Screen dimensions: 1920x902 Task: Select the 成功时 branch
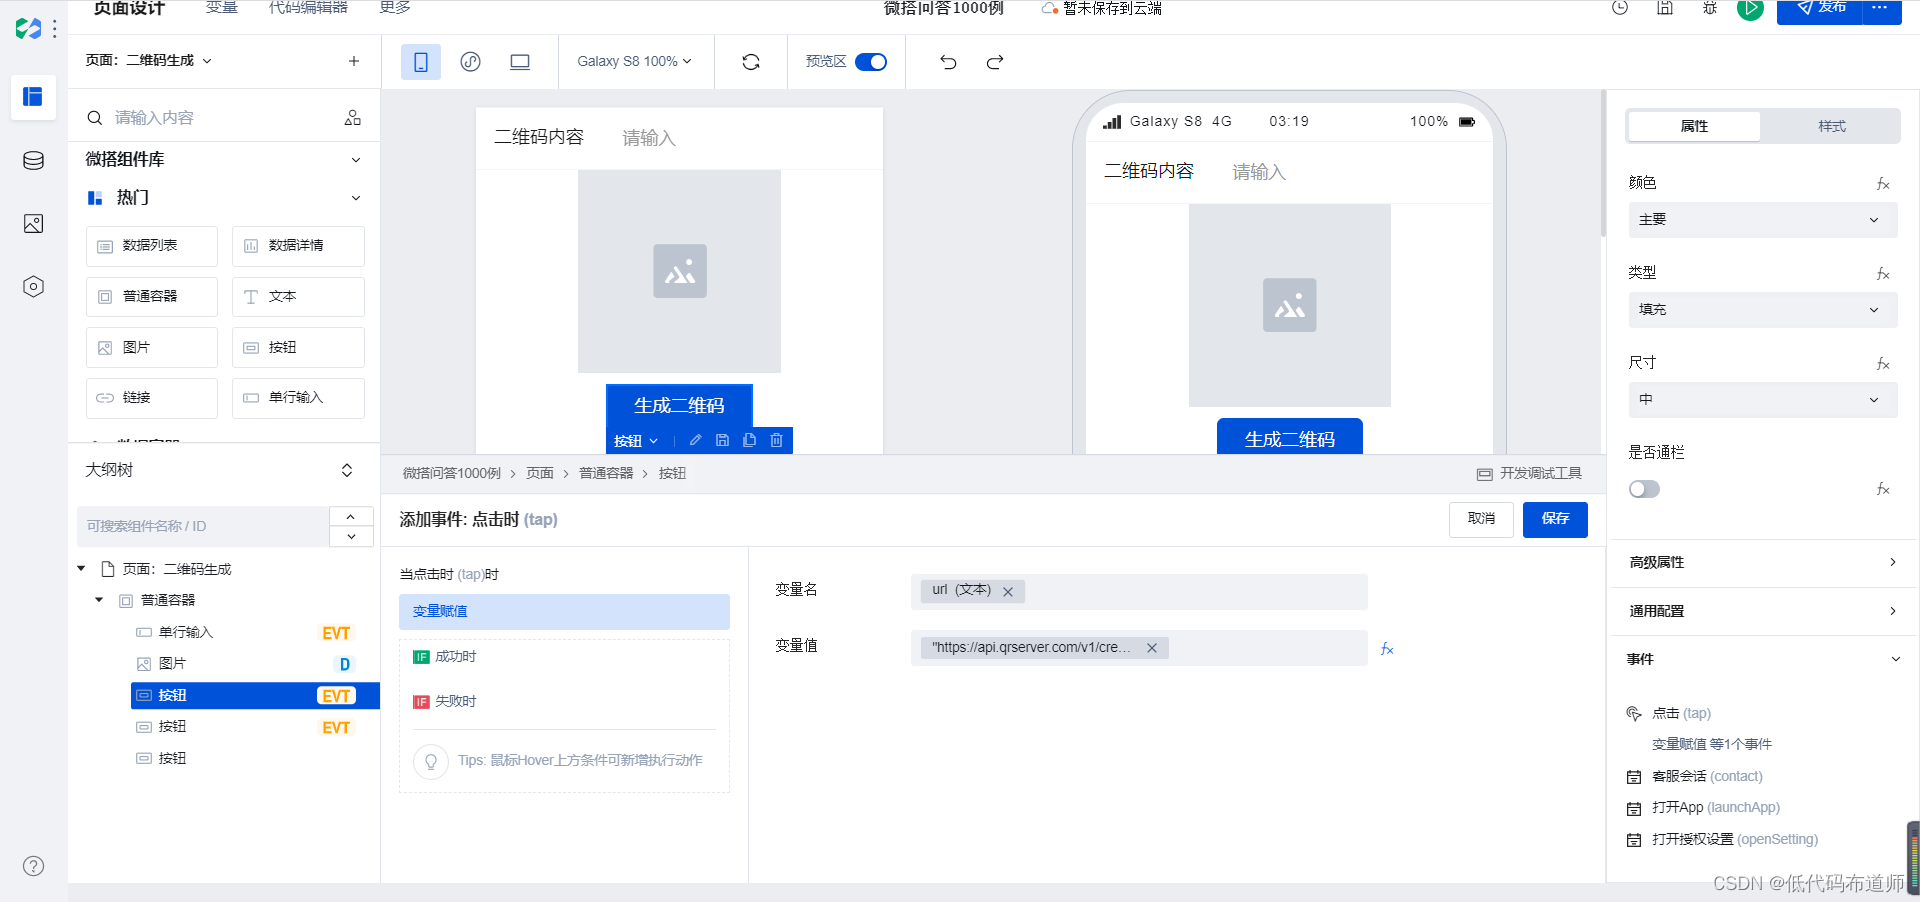pyautogui.click(x=446, y=657)
